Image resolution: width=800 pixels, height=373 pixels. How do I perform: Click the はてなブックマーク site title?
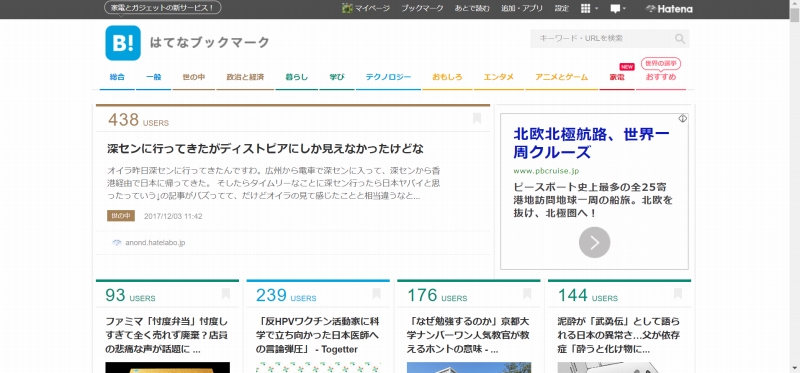(209, 43)
